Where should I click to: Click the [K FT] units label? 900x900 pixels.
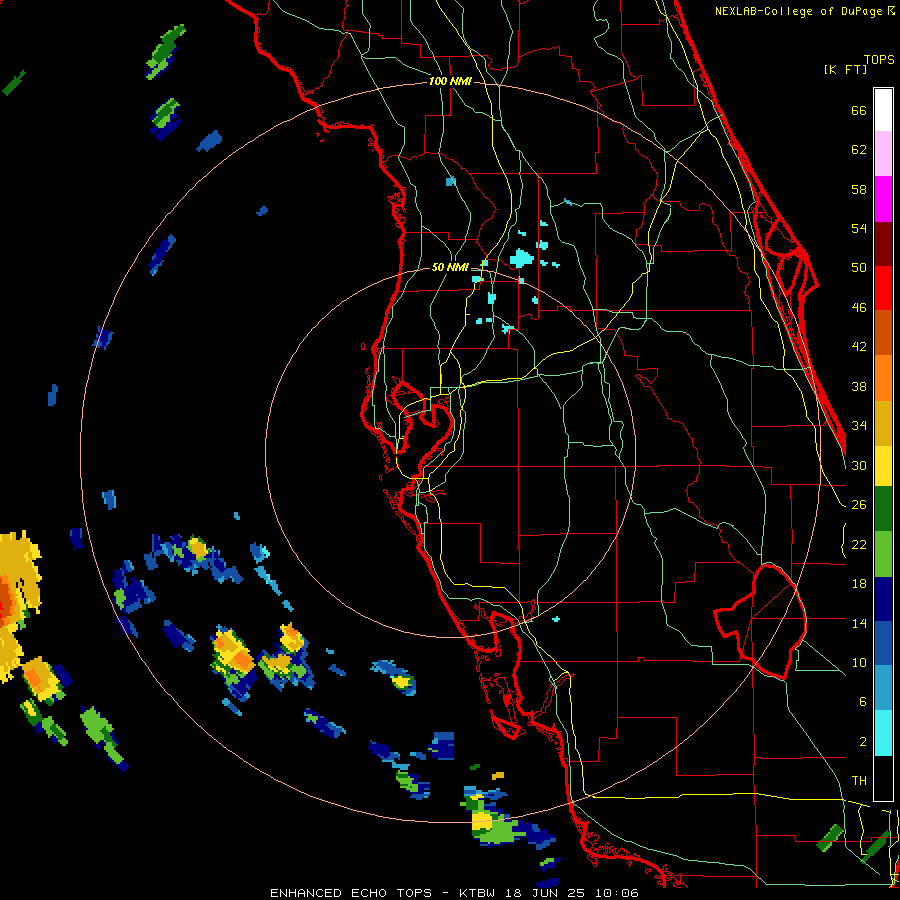pyautogui.click(x=845, y=70)
